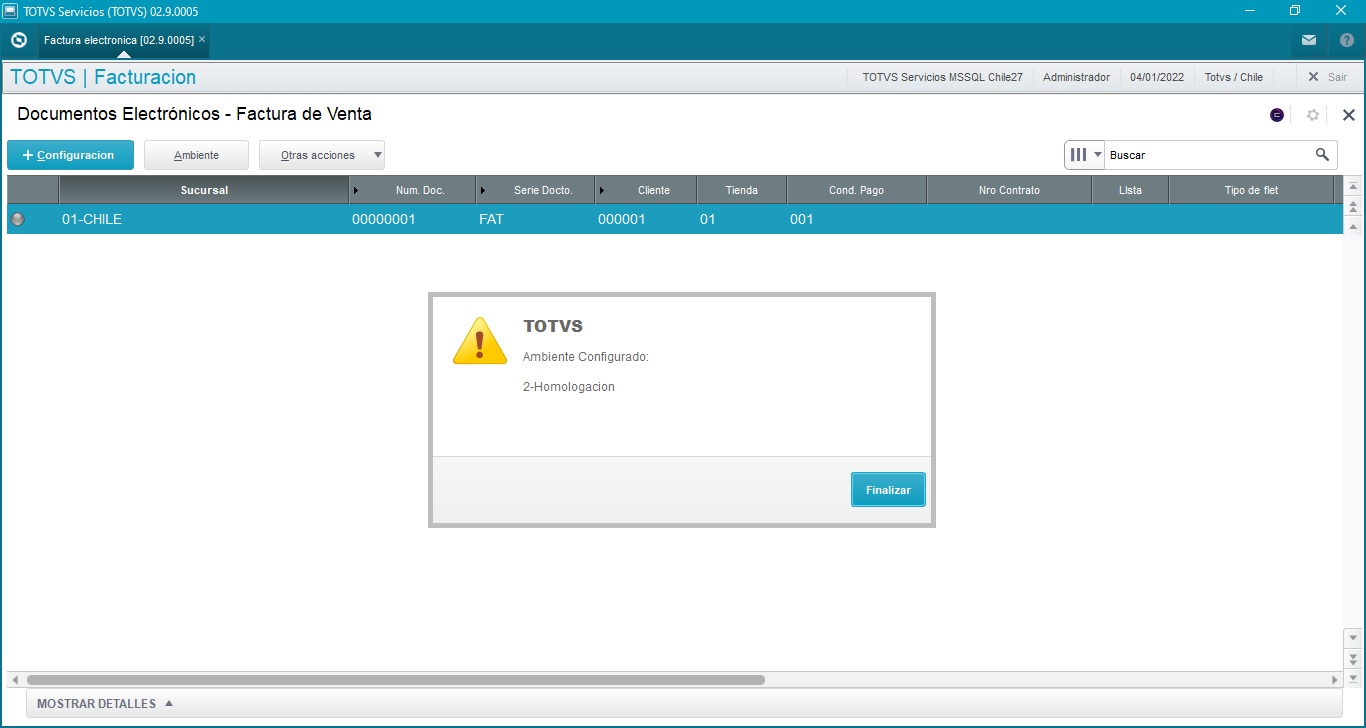Screen dimensions: 1366x728
Task: Click the Administrador user entry
Action: coord(1076,77)
